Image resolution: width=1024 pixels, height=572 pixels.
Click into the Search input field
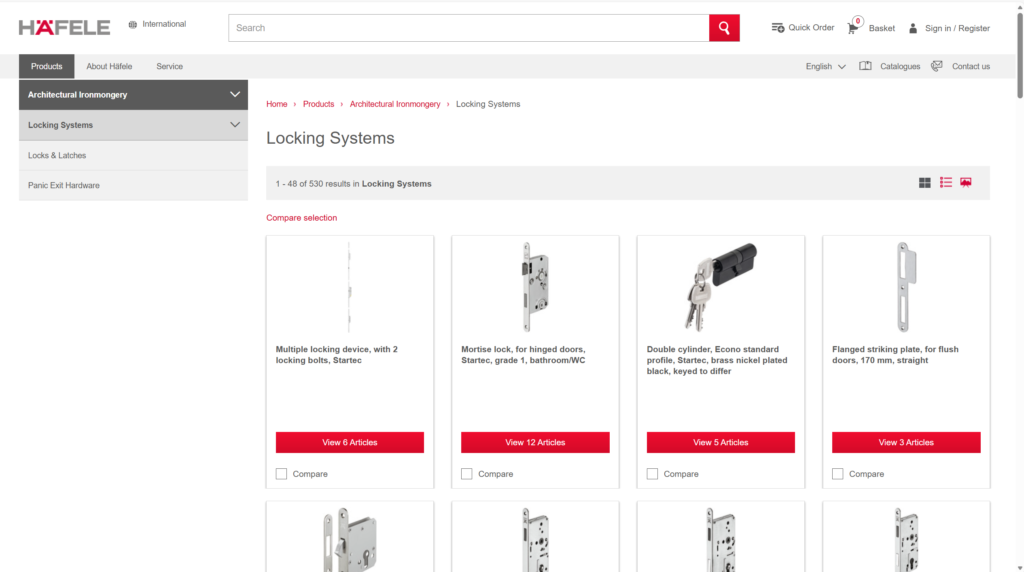click(468, 28)
